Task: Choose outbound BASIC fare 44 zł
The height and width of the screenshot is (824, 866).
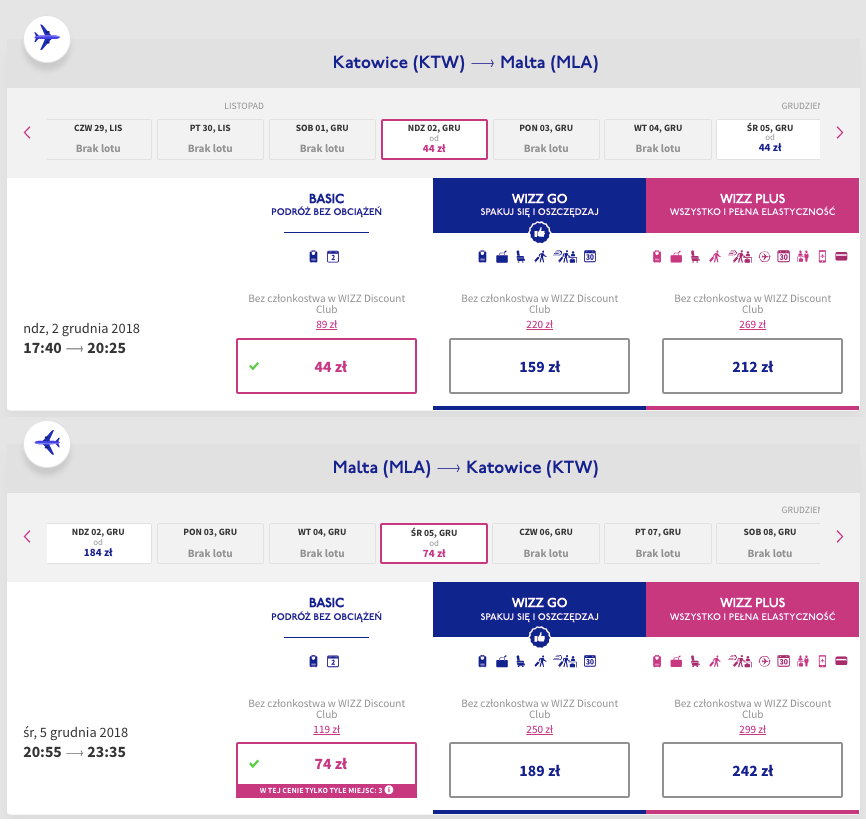Action: click(x=326, y=366)
